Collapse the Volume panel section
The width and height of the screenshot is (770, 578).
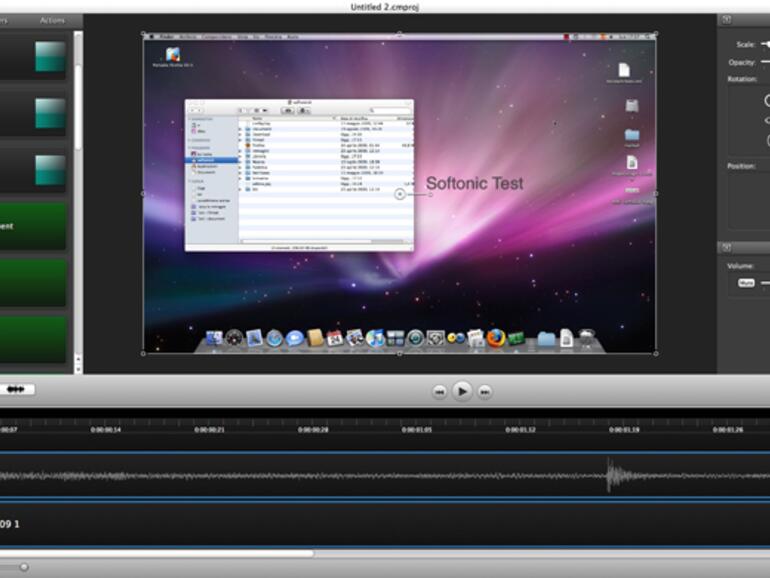pyautogui.click(x=727, y=247)
